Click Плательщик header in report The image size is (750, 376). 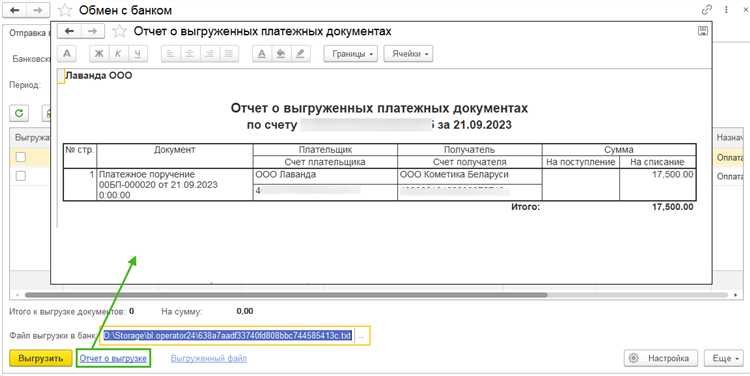coord(325,150)
